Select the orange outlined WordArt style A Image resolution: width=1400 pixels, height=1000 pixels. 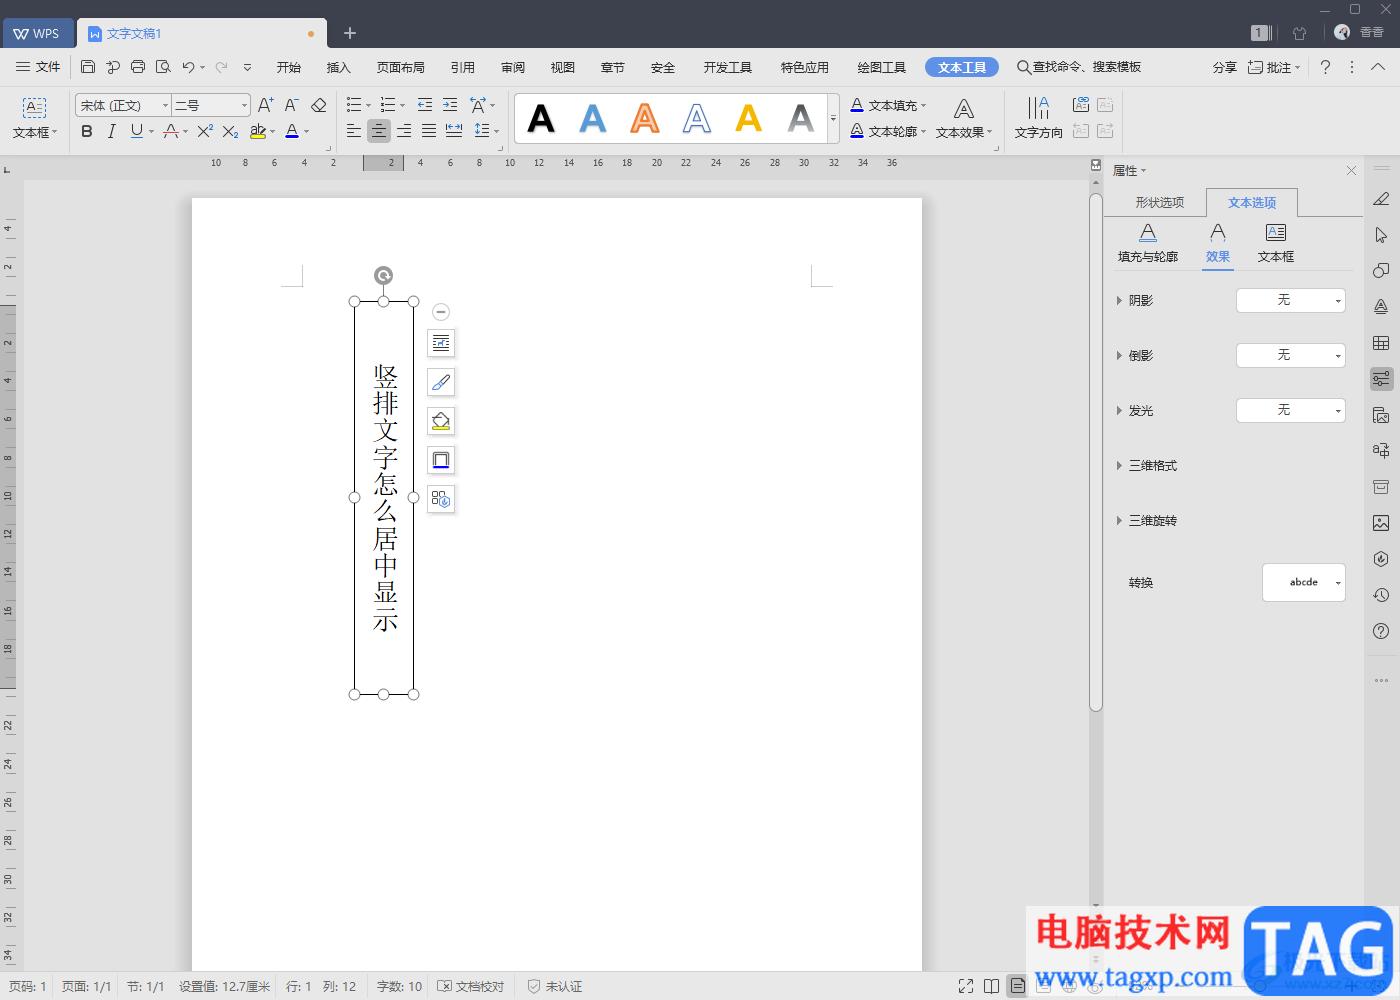click(645, 119)
